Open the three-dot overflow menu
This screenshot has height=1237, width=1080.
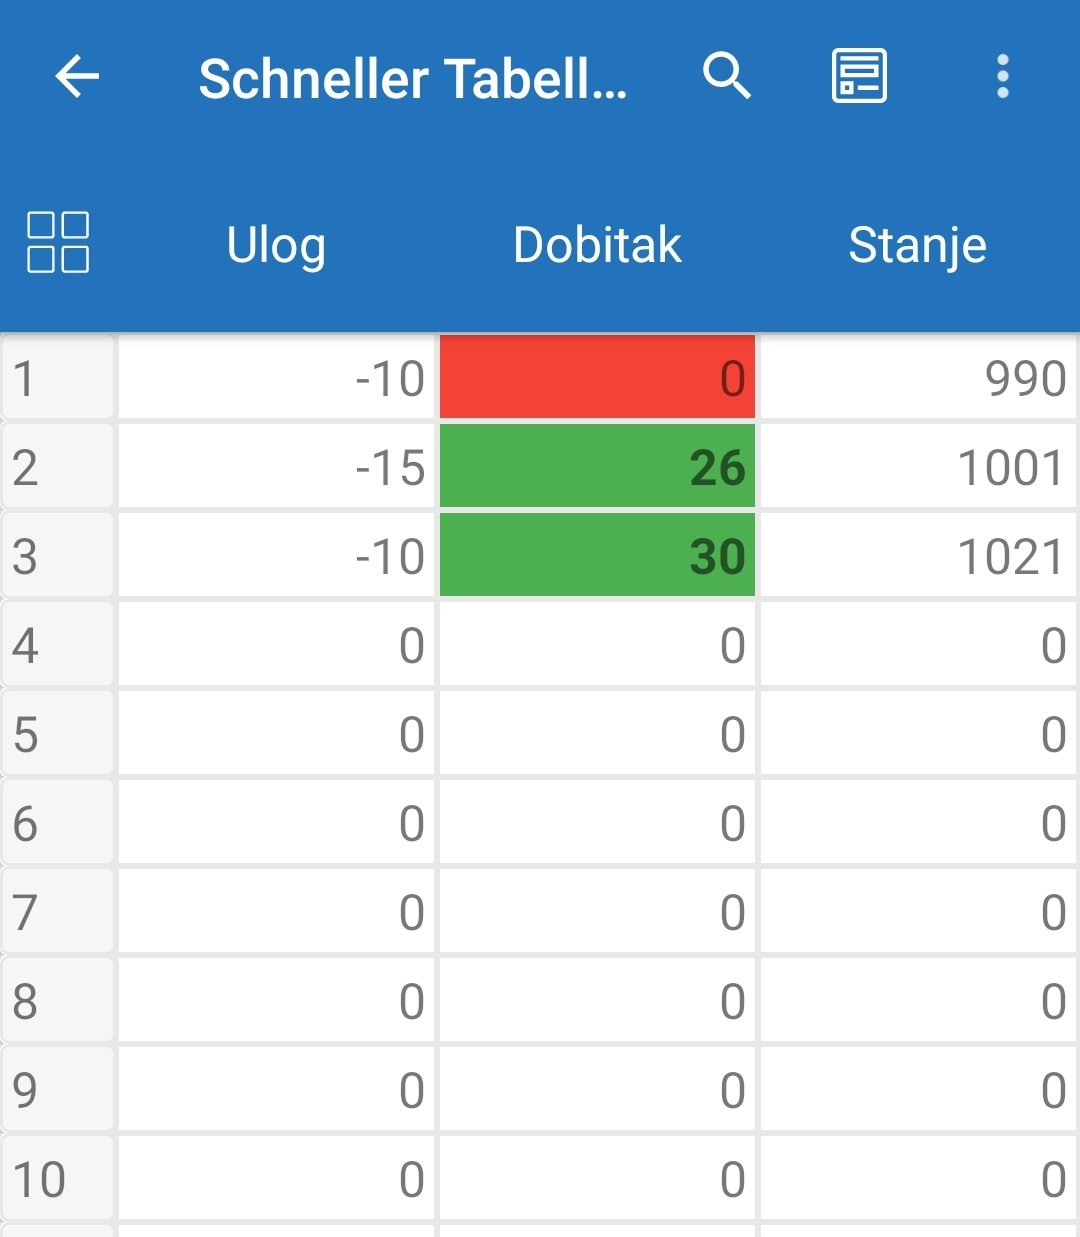tap(1002, 77)
